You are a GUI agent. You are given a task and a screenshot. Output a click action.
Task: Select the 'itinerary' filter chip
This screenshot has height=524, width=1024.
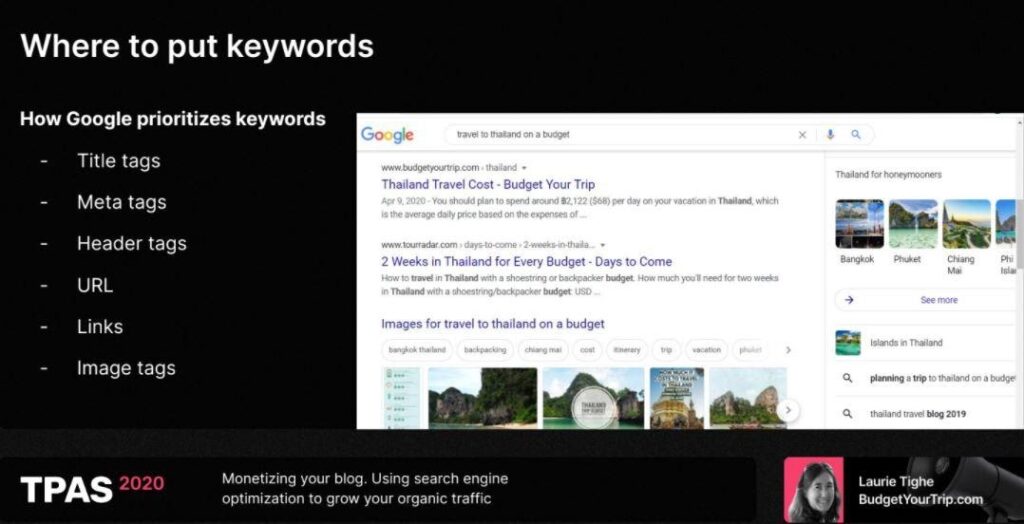626,350
